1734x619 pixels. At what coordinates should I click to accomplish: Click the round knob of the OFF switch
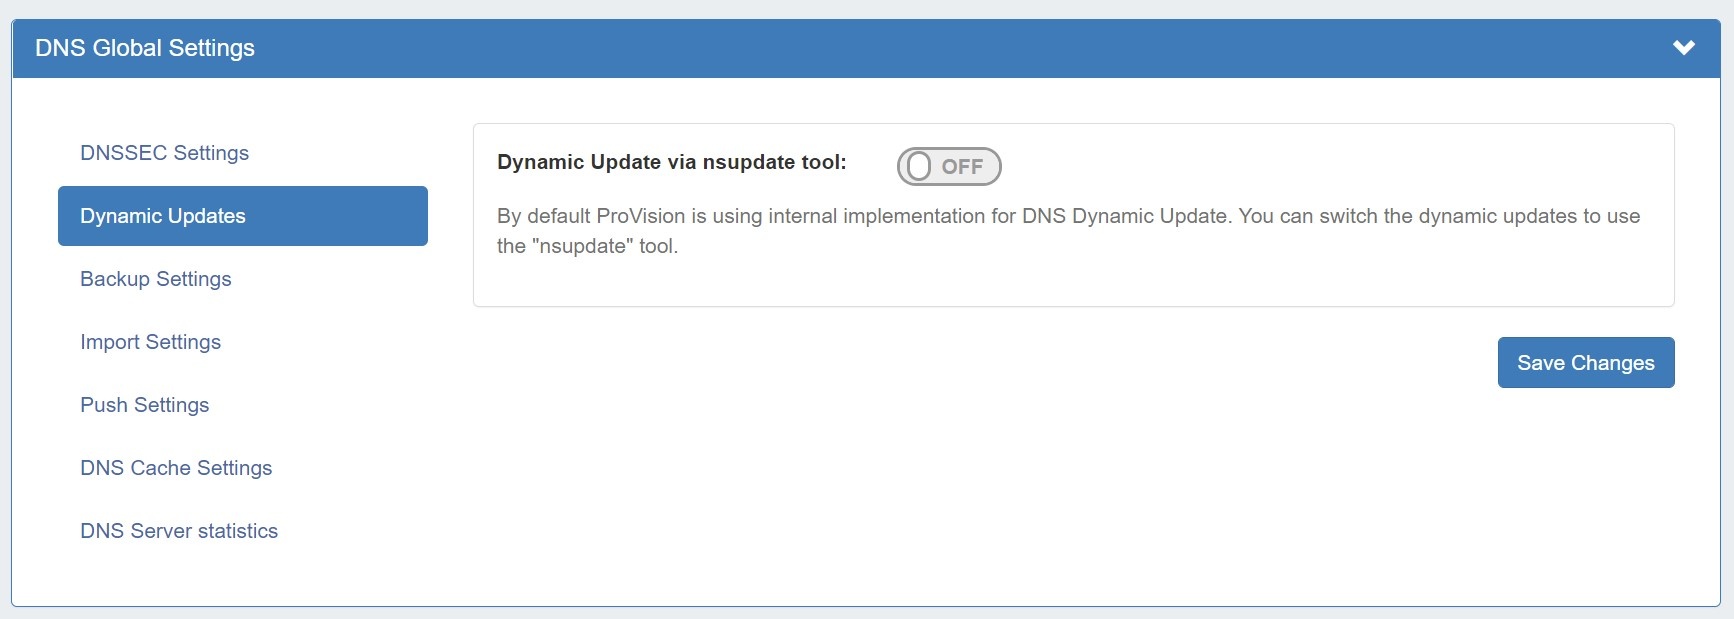[919, 166]
